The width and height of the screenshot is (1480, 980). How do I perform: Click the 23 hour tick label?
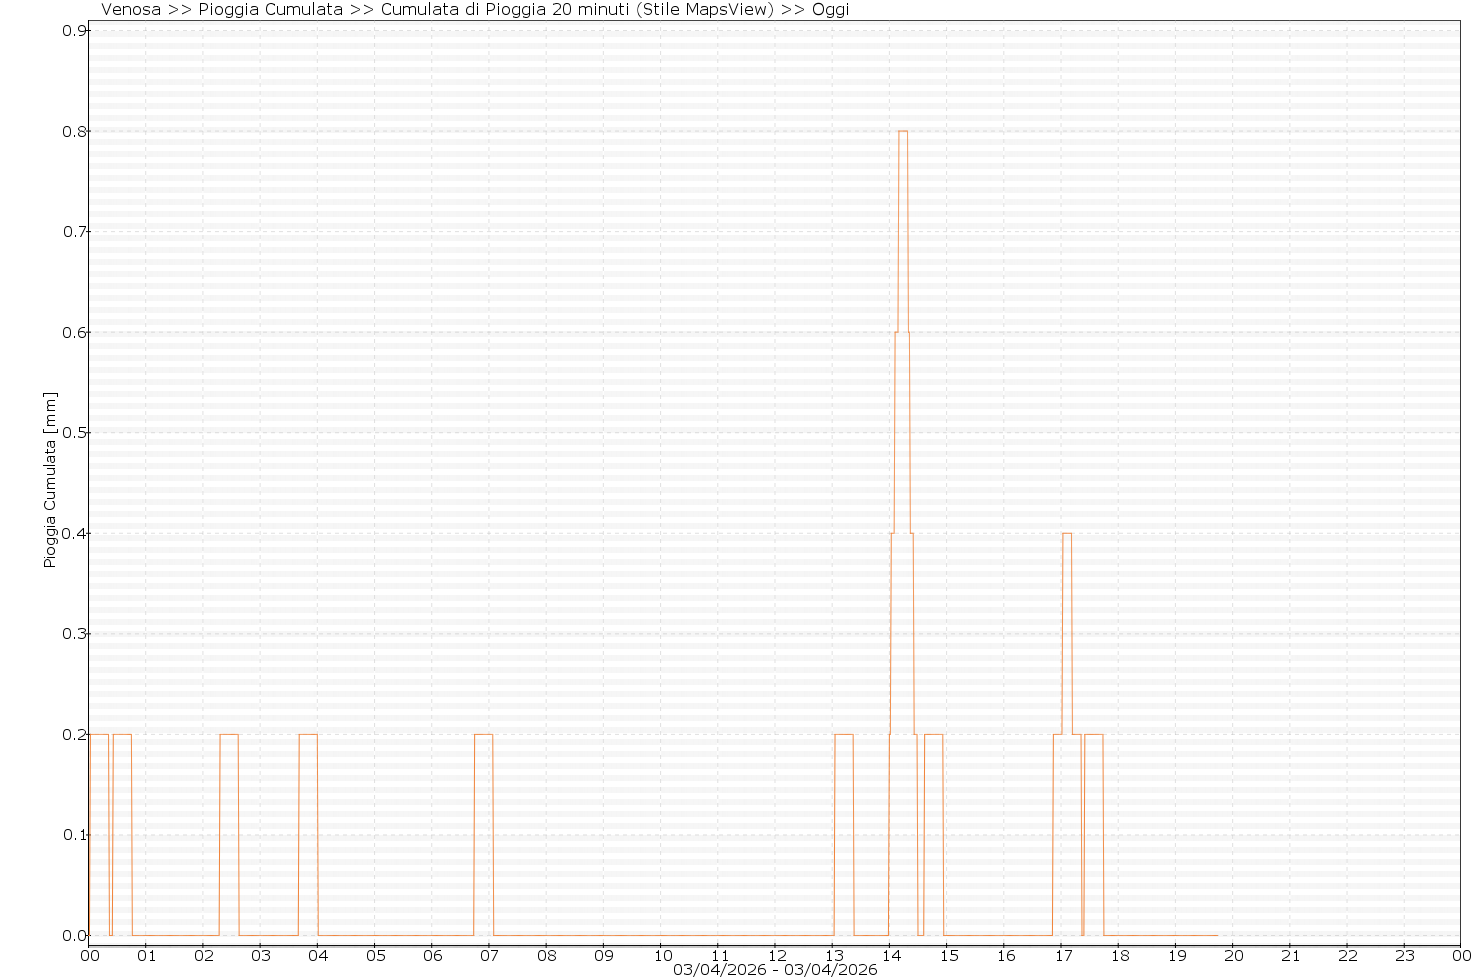point(1404,955)
